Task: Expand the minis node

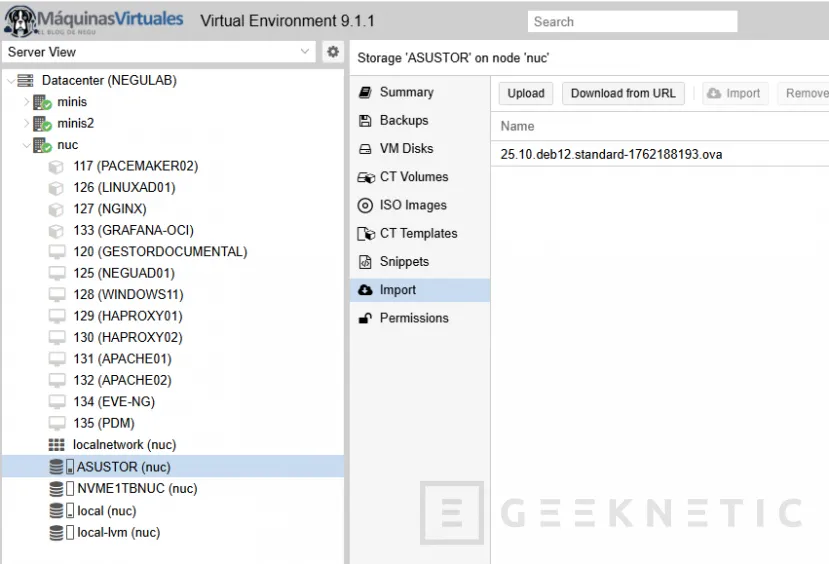Action: pyautogui.click(x=26, y=102)
